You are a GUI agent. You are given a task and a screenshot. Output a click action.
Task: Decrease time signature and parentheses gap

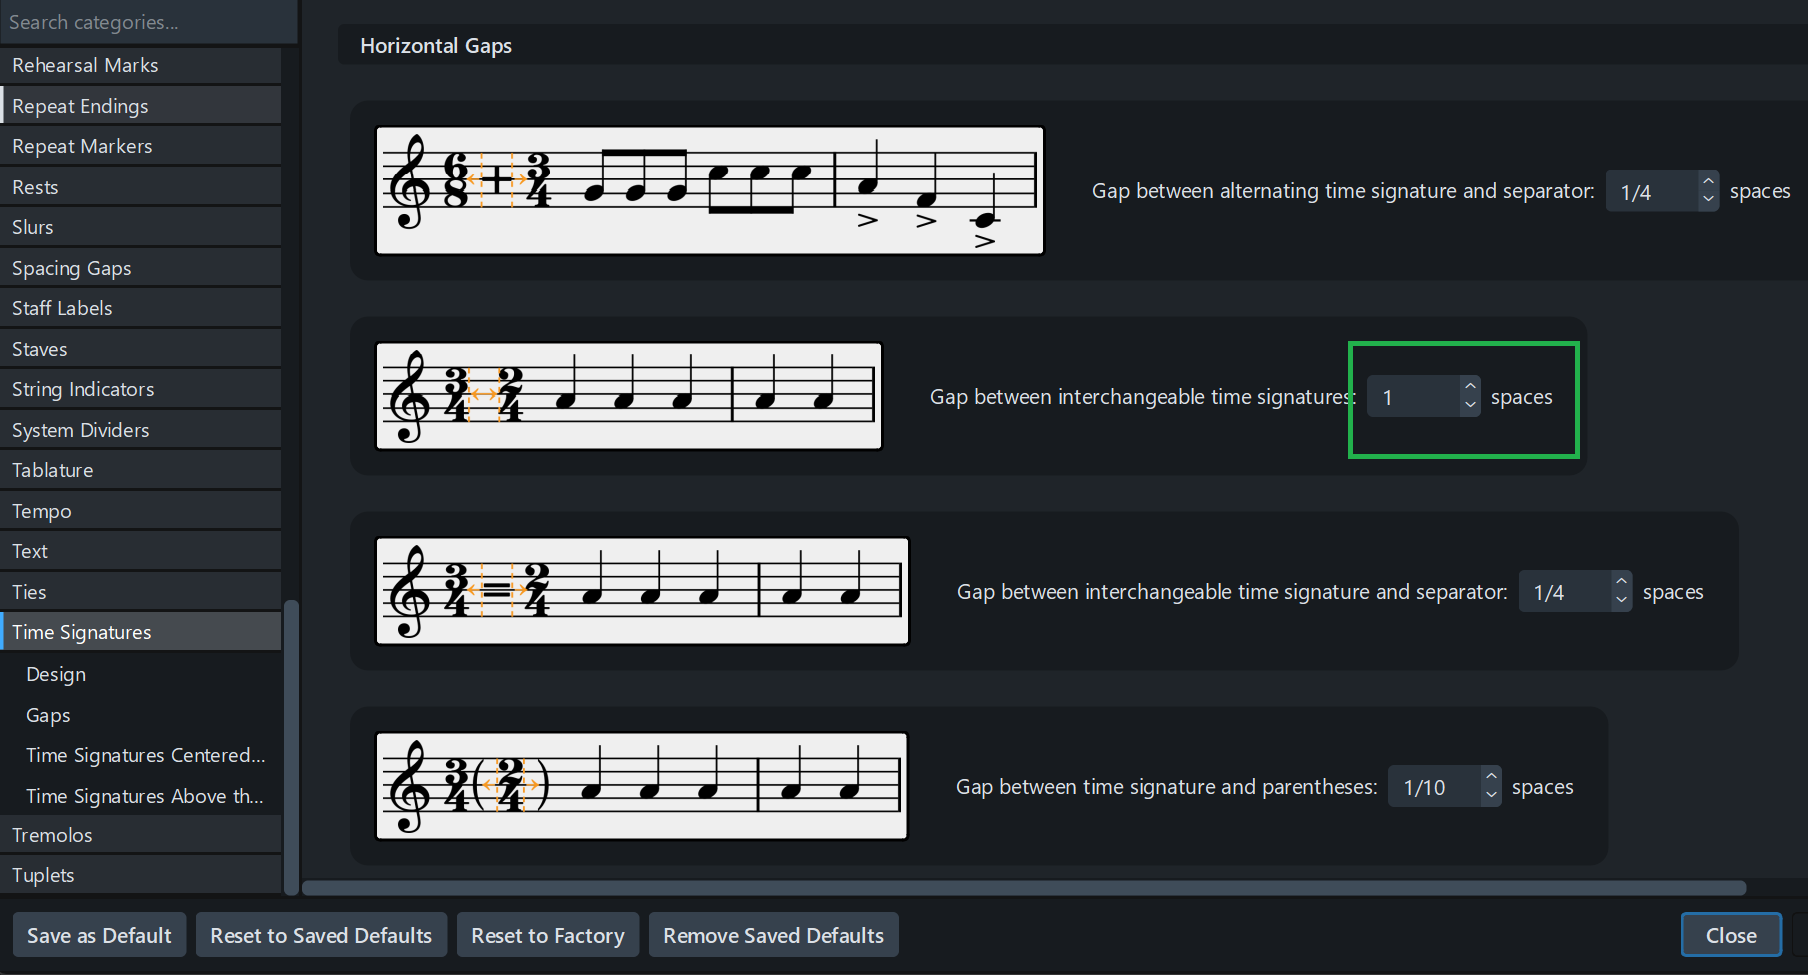tap(1491, 795)
